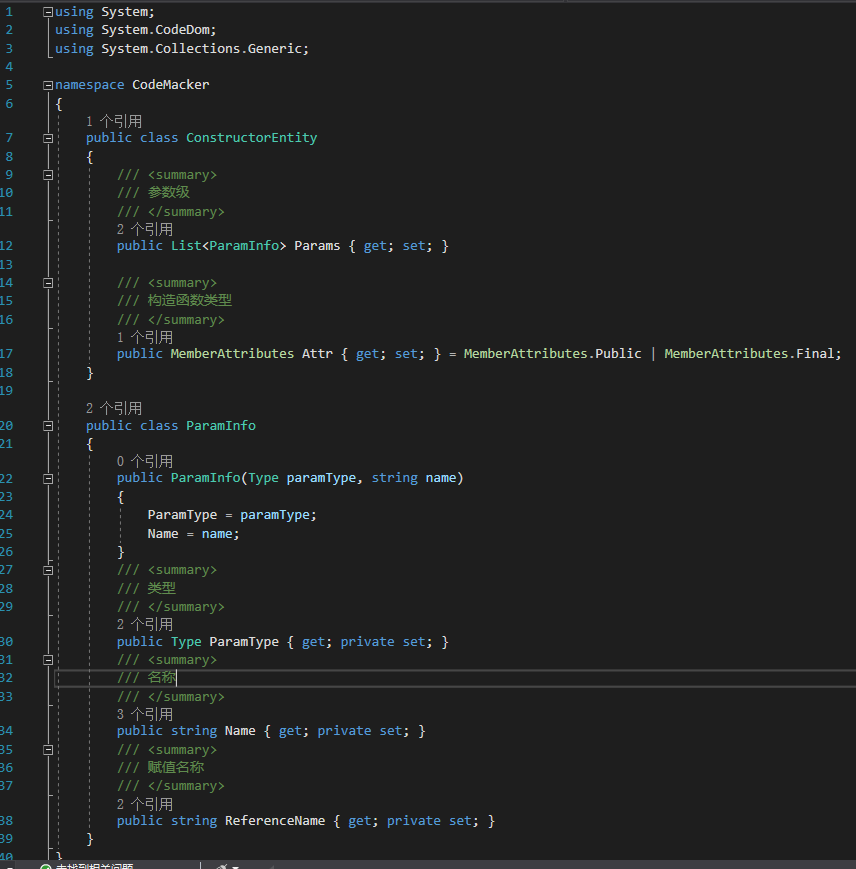Collapse the summary comment at line 31

click(x=48, y=660)
